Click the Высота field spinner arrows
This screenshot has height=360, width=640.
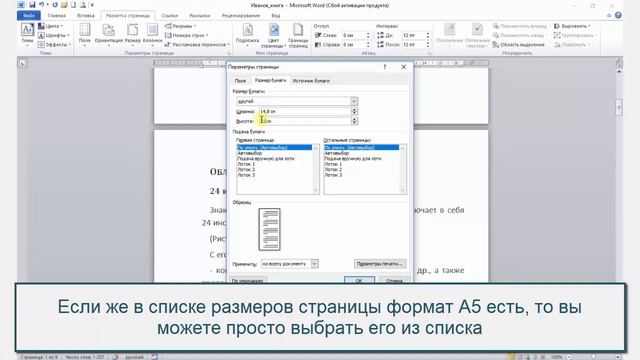click(354, 121)
